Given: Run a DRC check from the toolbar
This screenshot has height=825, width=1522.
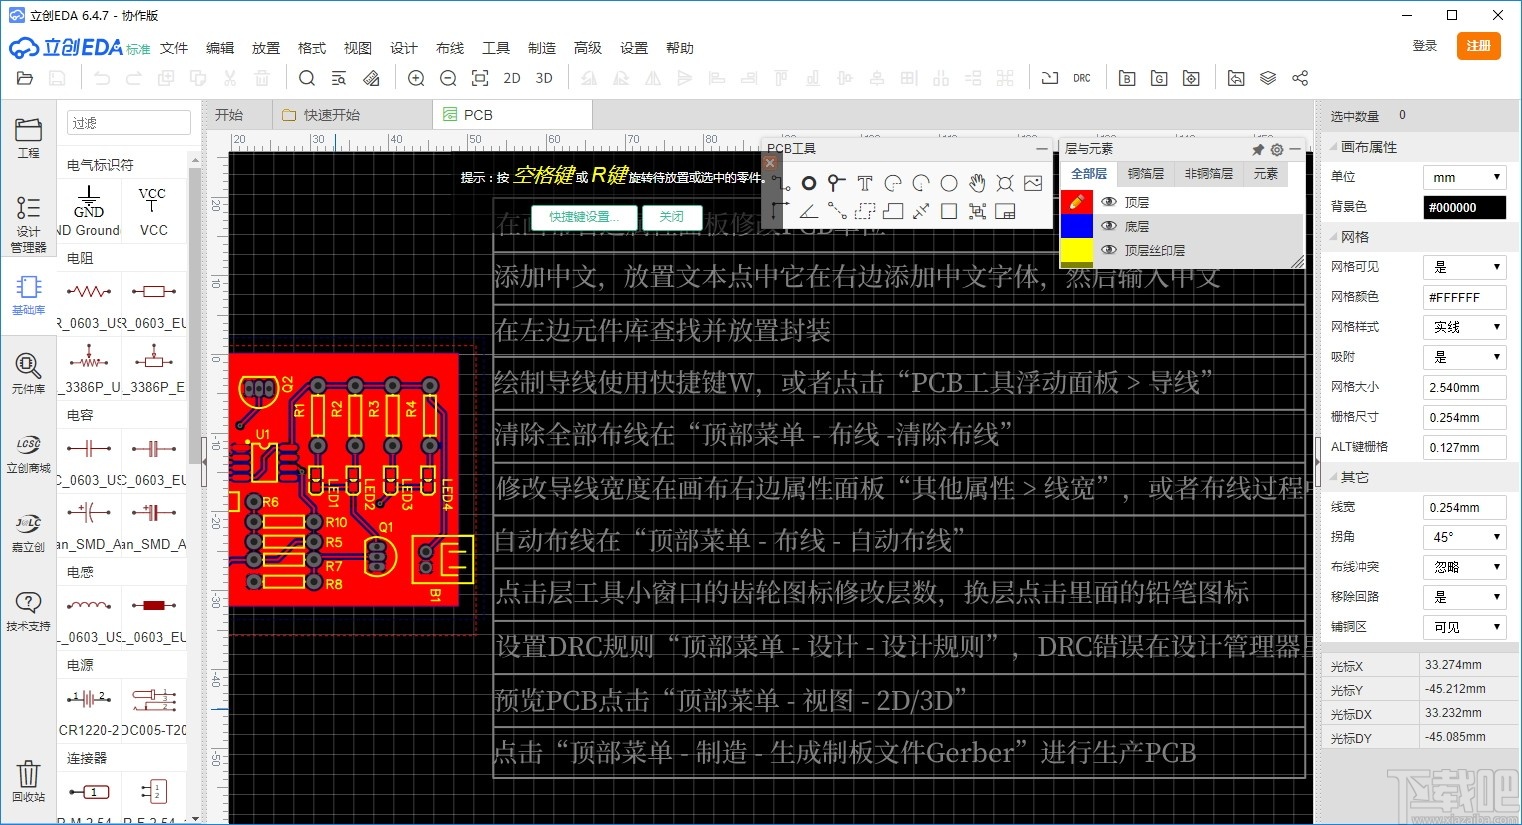Looking at the screenshot, I should click(x=1081, y=77).
